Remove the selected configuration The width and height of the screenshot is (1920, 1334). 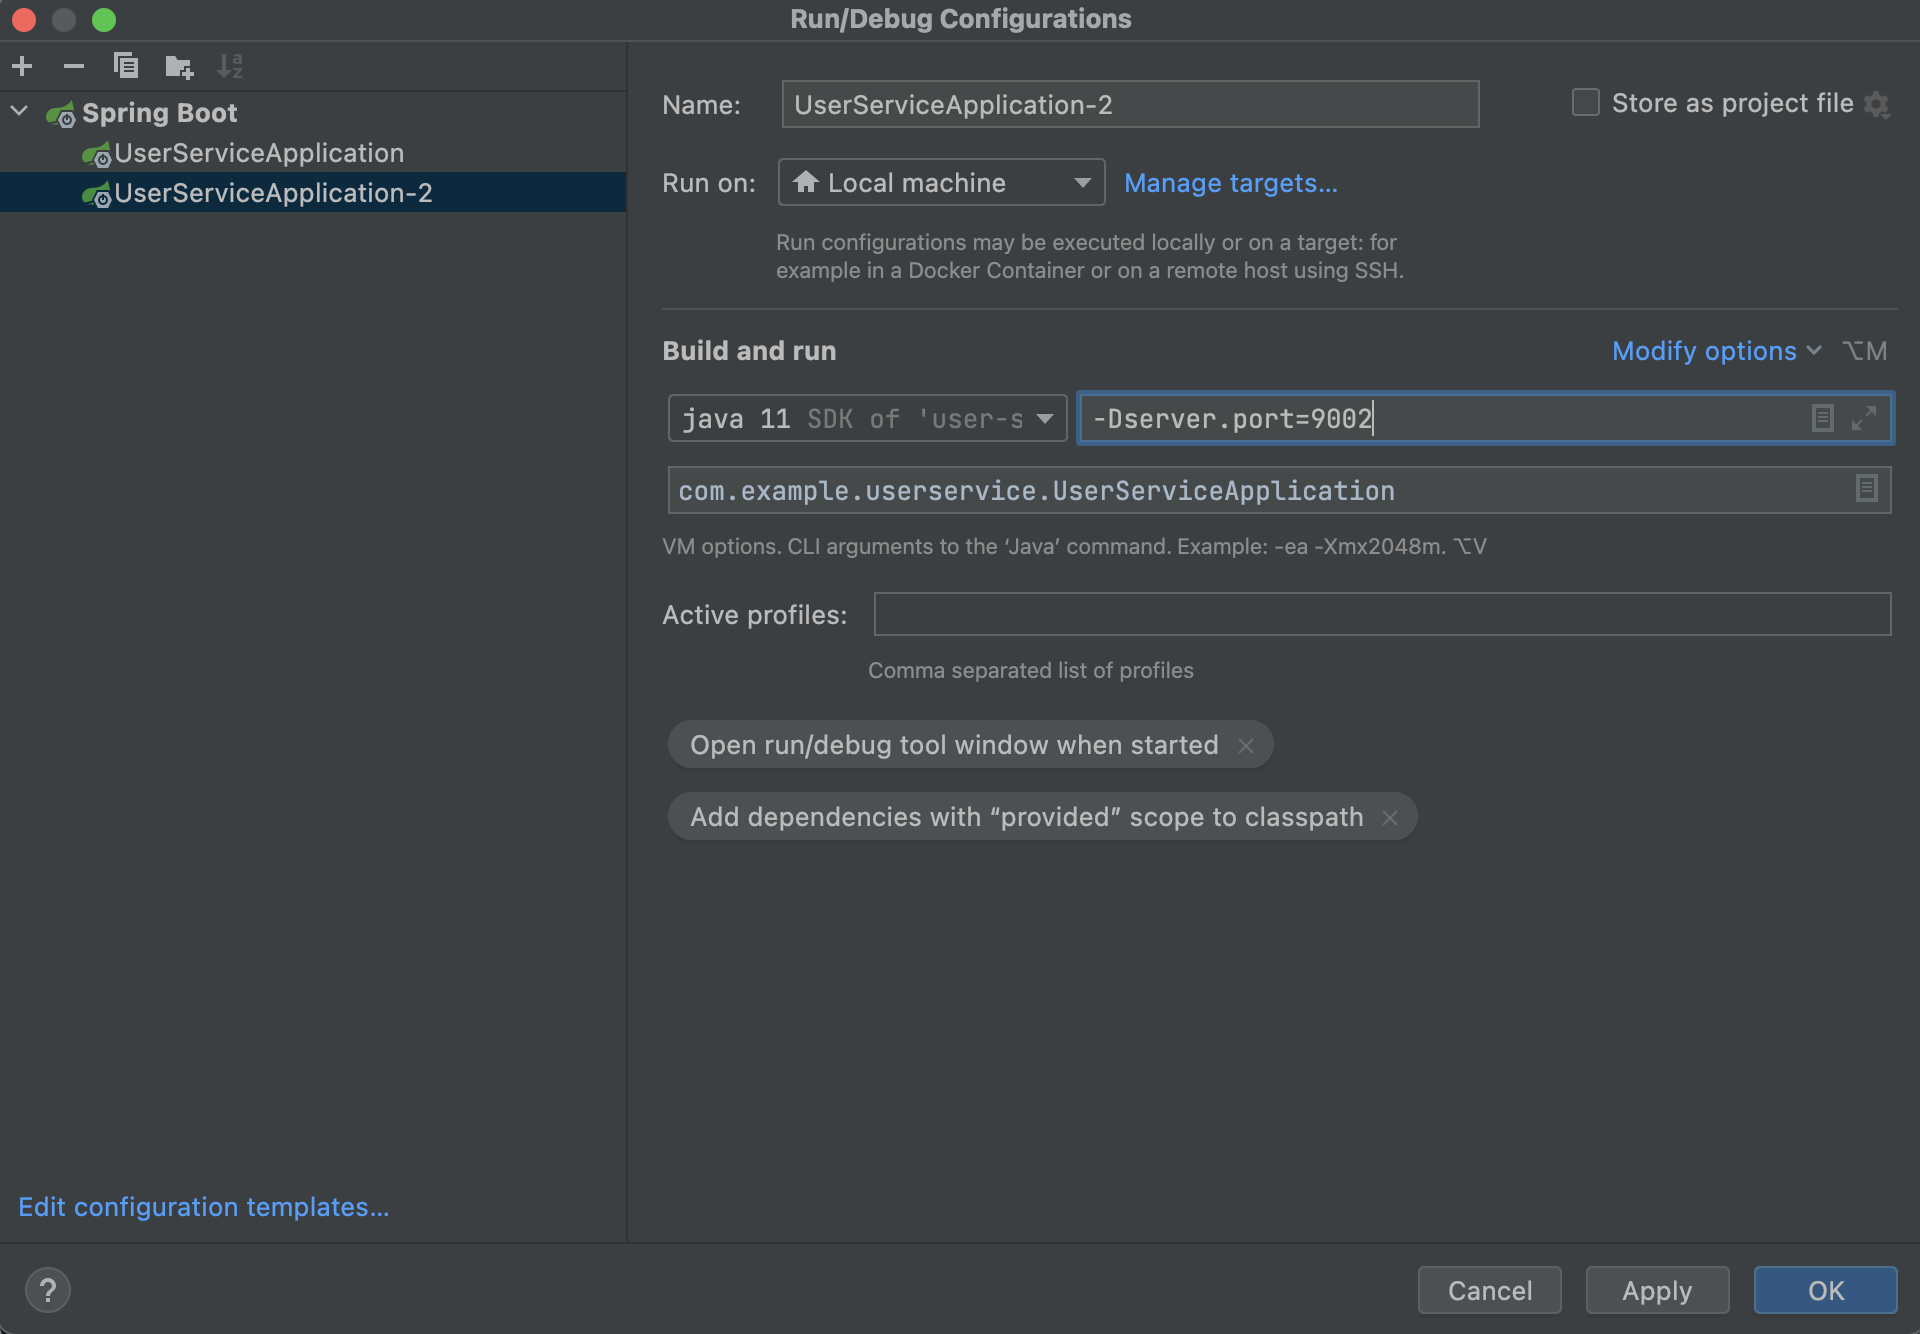(x=73, y=66)
